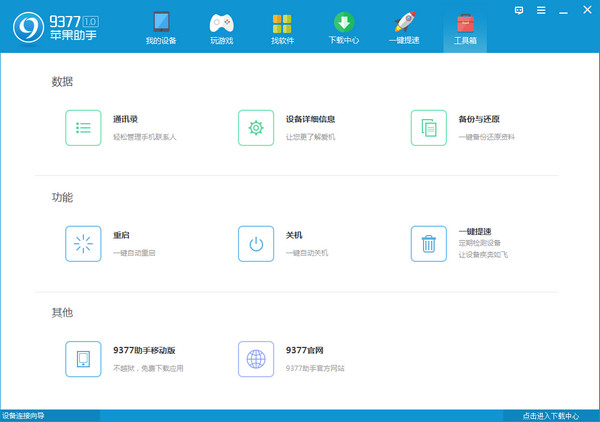Click the 重启 restart icon
600x422 pixels.
coord(84,244)
